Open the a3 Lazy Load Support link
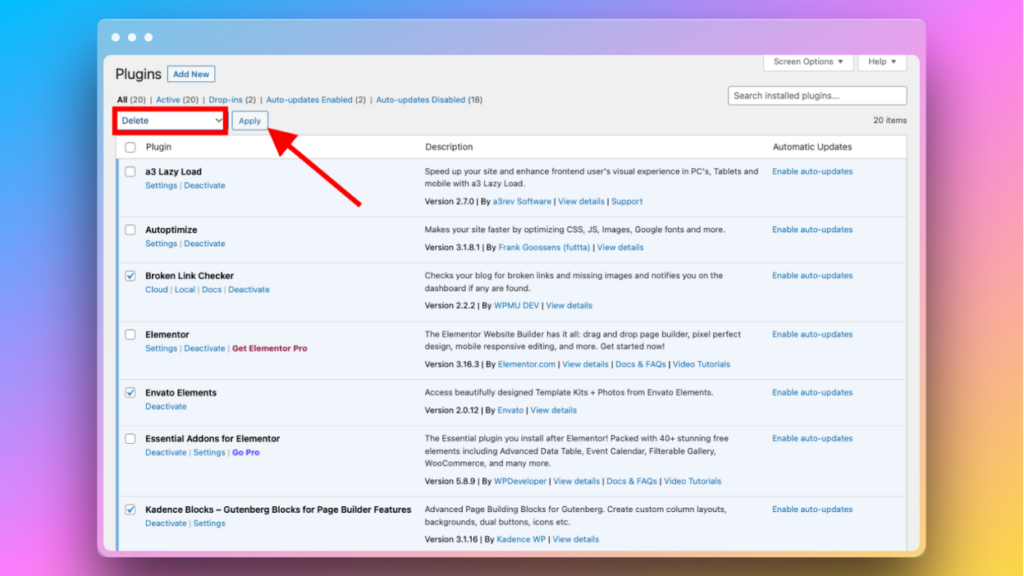 (x=627, y=201)
